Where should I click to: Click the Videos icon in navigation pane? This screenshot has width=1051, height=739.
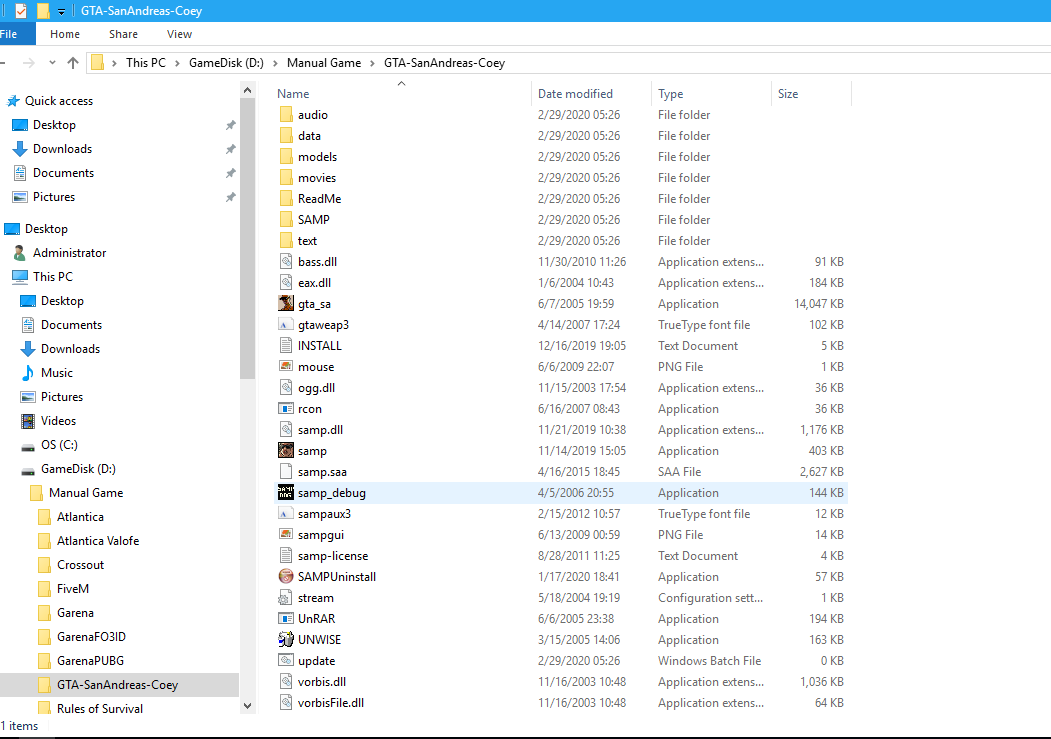point(27,421)
